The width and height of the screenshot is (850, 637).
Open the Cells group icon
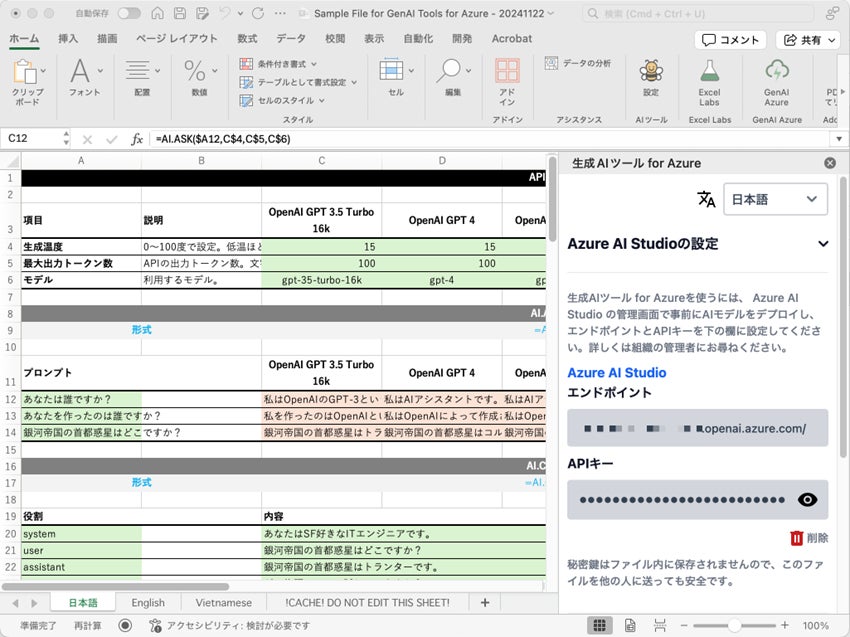coord(391,70)
